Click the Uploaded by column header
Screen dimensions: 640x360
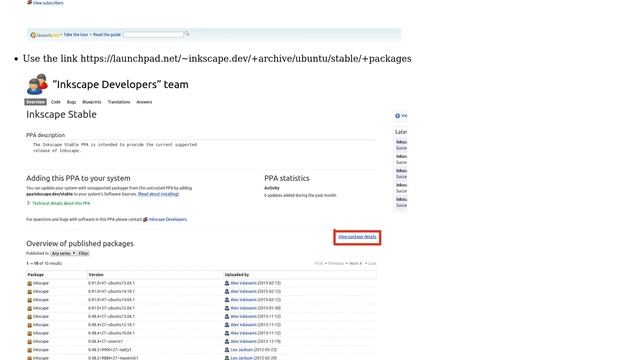point(237,275)
